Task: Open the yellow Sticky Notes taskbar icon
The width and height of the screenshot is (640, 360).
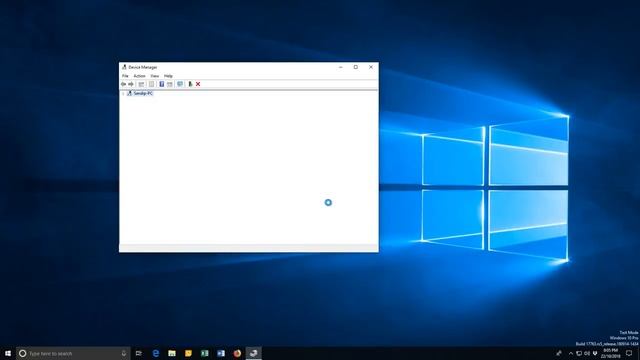Action: pos(188,353)
